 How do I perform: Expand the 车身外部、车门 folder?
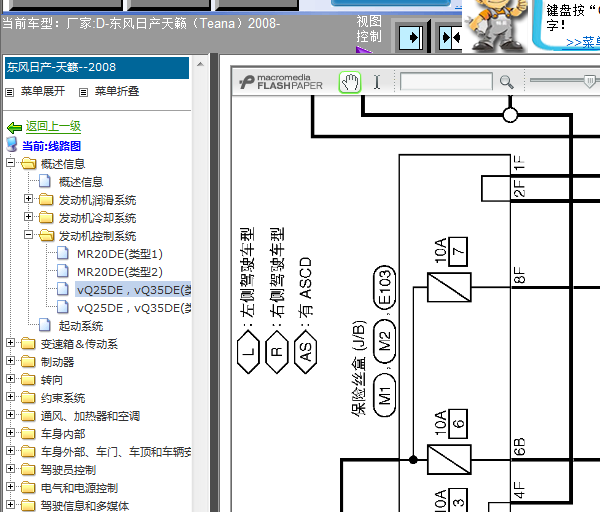[10, 450]
